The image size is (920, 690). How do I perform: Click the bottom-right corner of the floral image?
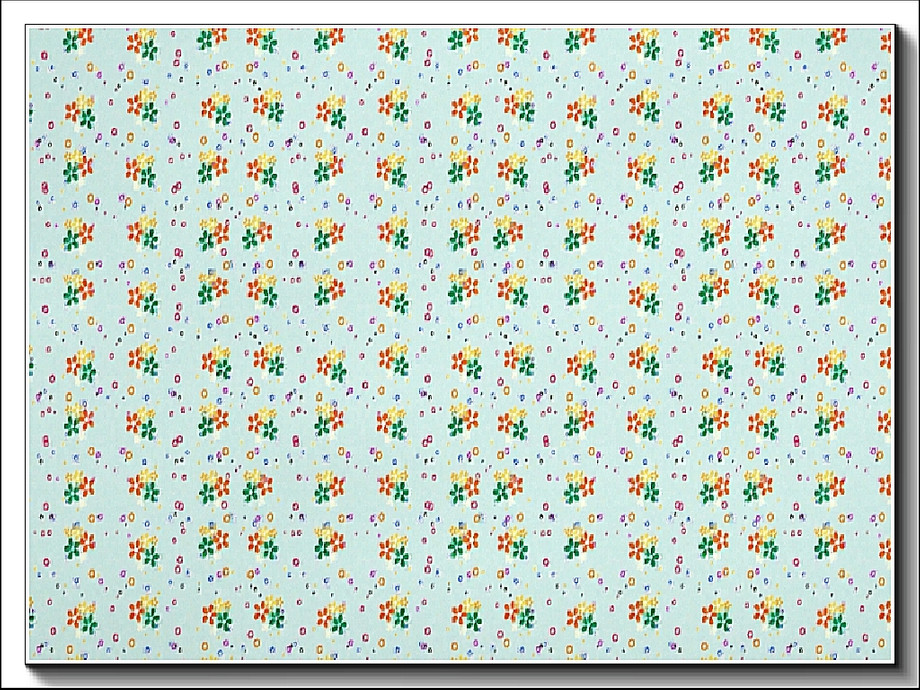point(890,659)
